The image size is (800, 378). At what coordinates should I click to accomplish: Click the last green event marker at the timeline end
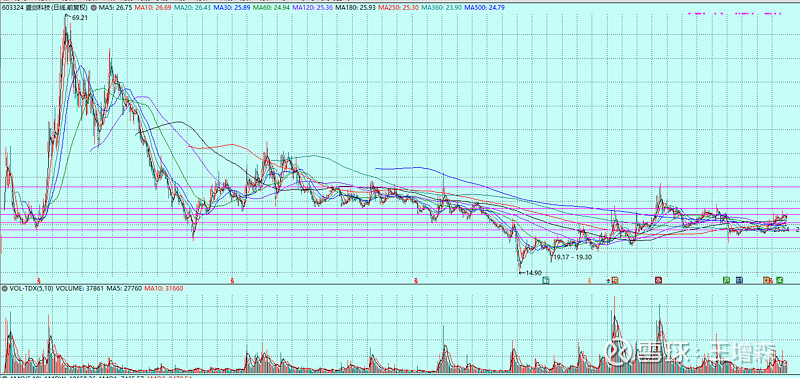[780, 280]
